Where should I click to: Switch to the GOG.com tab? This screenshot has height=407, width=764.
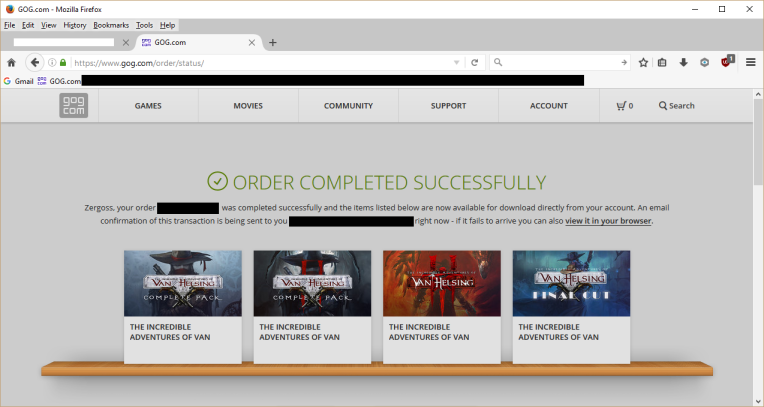[199, 42]
